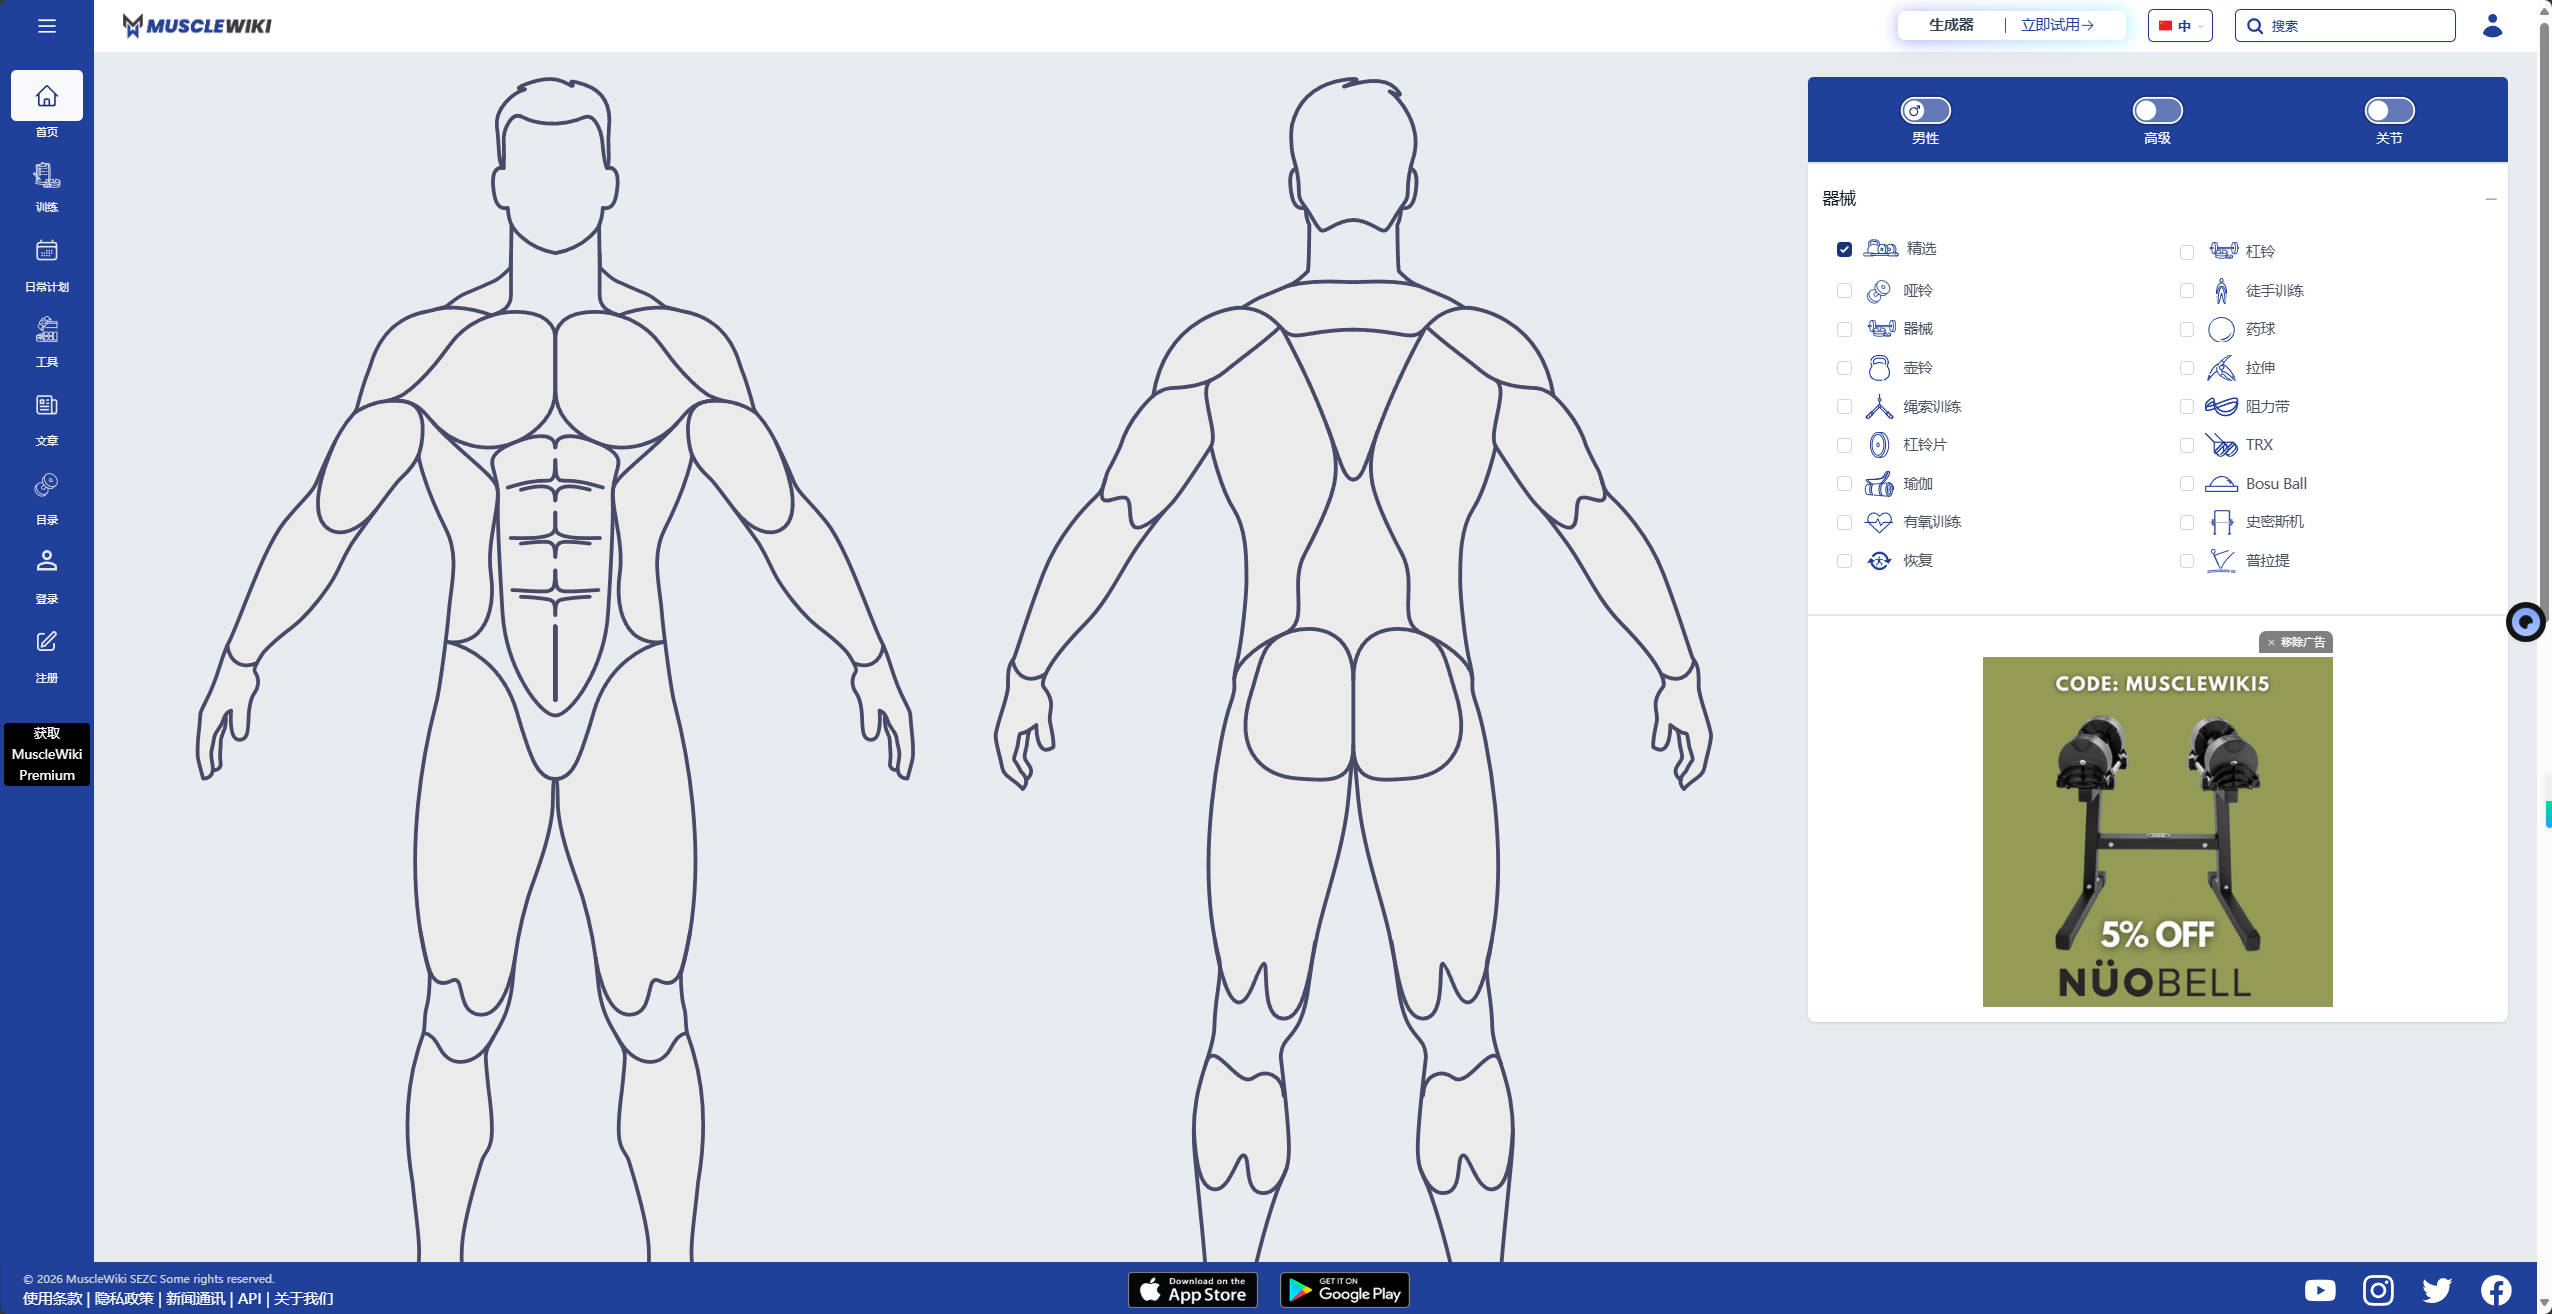Click the 获取 MuscleWiki Premium button
2552x1314 pixels.
coord(46,754)
